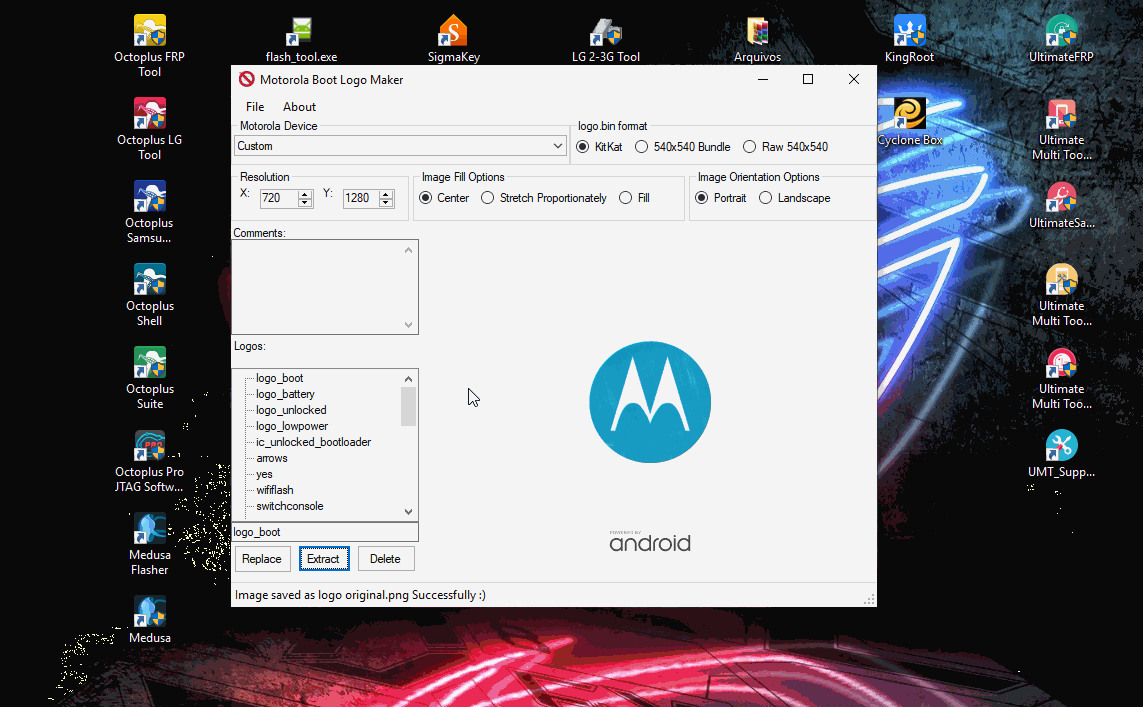
Task: Open the LG 2-3G Tool shortcut
Action: (x=606, y=39)
